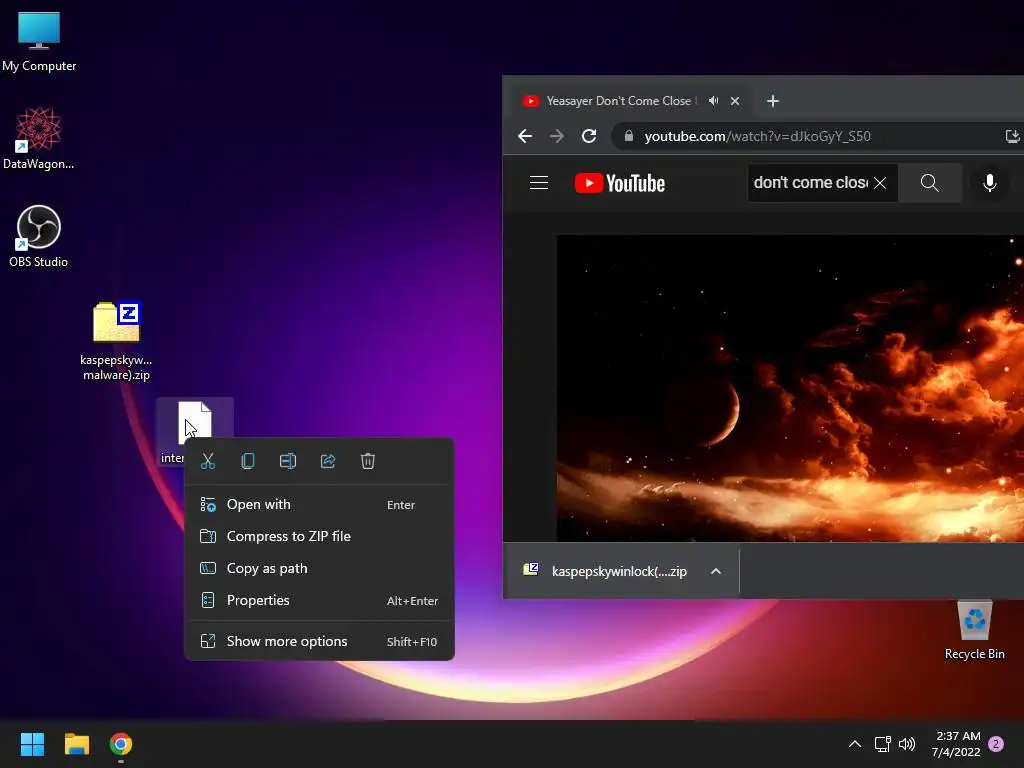Clear the YouTube search text

click(880, 183)
